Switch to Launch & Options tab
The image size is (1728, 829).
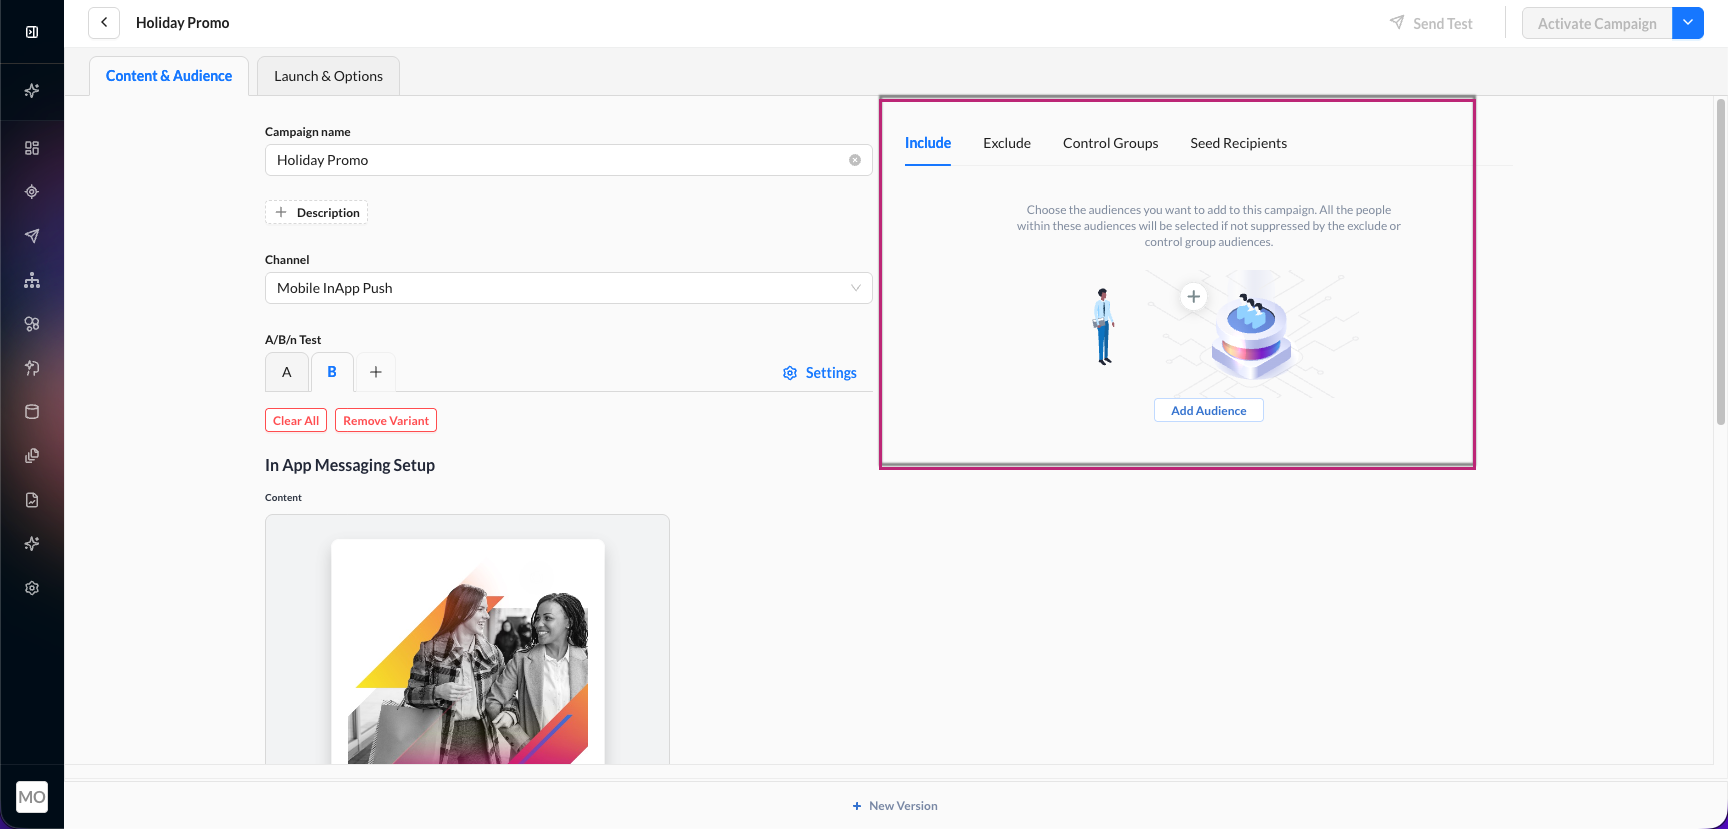coord(328,76)
